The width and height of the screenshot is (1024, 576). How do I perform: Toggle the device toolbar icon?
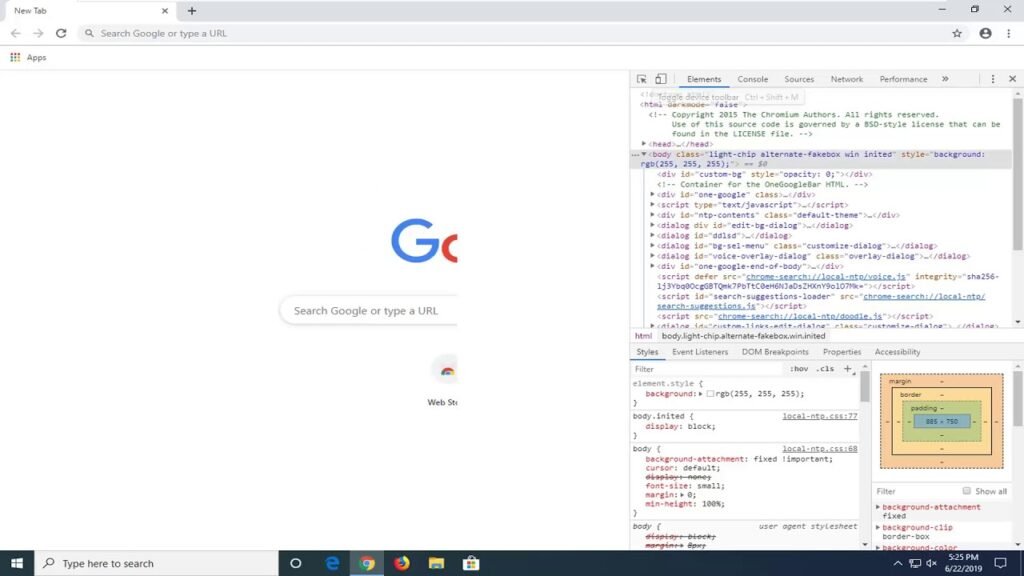[661, 79]
